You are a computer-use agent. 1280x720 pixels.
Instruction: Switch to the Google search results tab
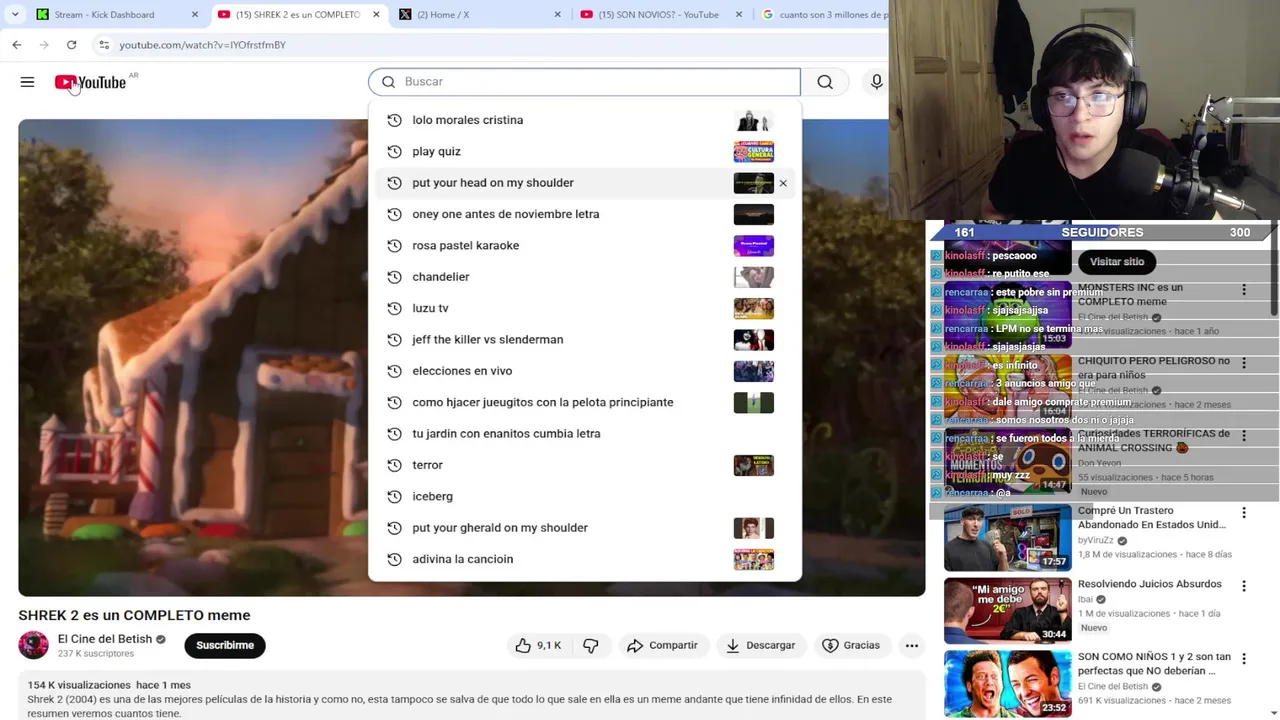pyautogui.click(x=823, y=14)
